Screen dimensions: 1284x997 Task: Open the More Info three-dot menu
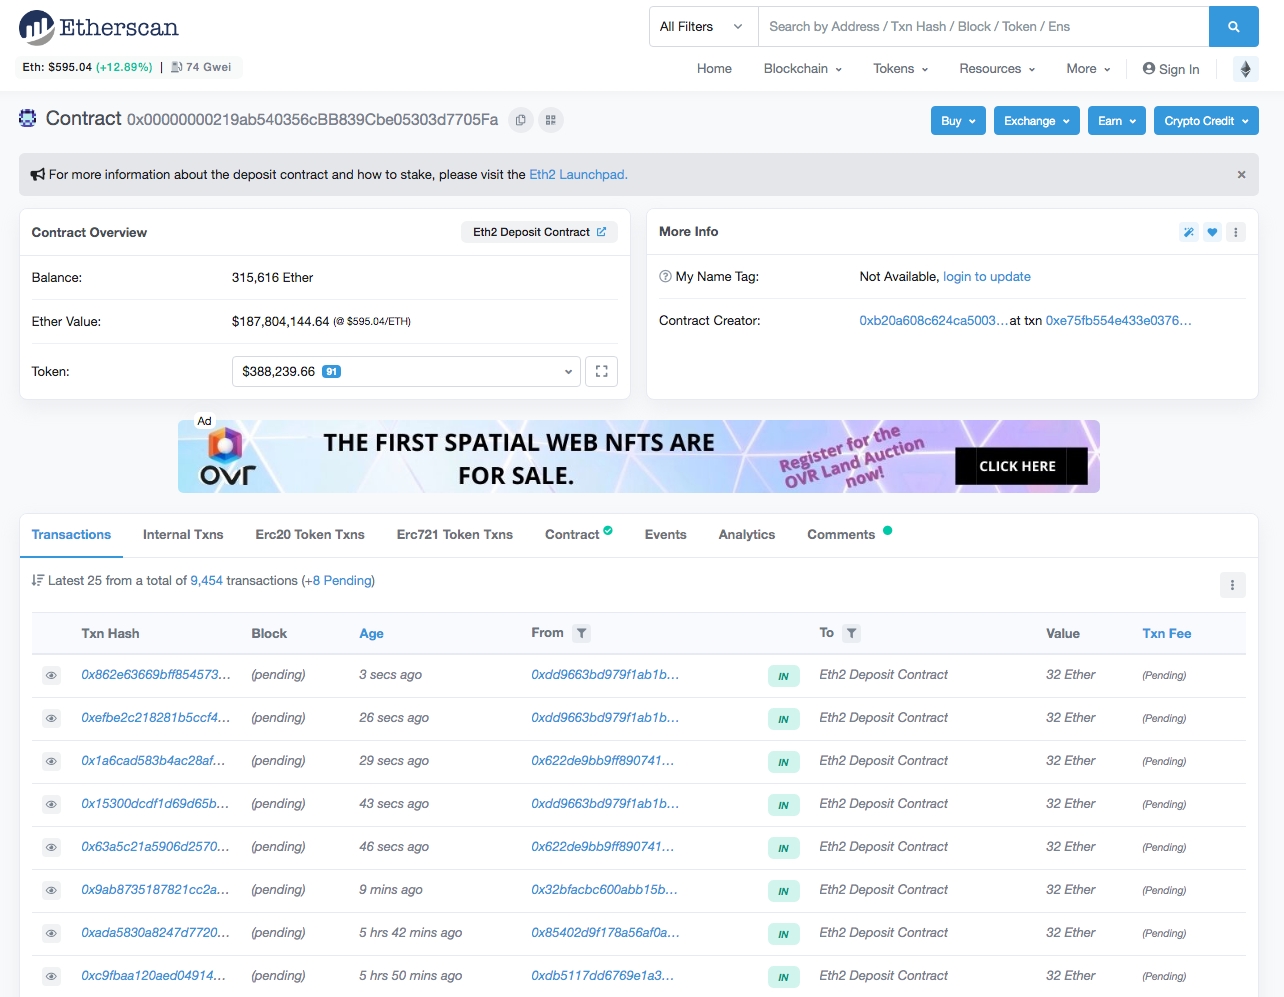(1236, 232)
